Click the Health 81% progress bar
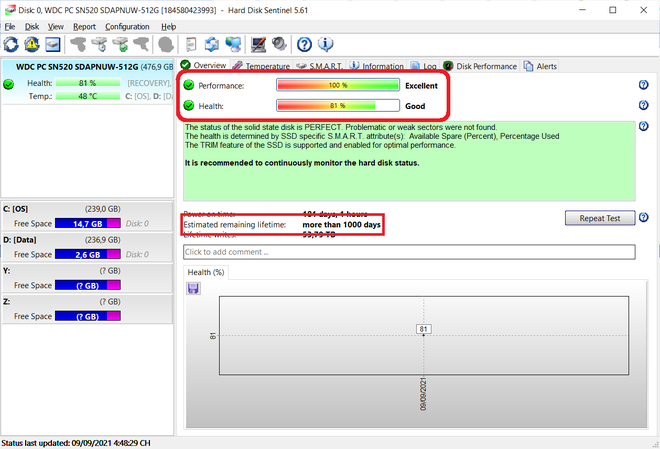 [x=337, y=105]
